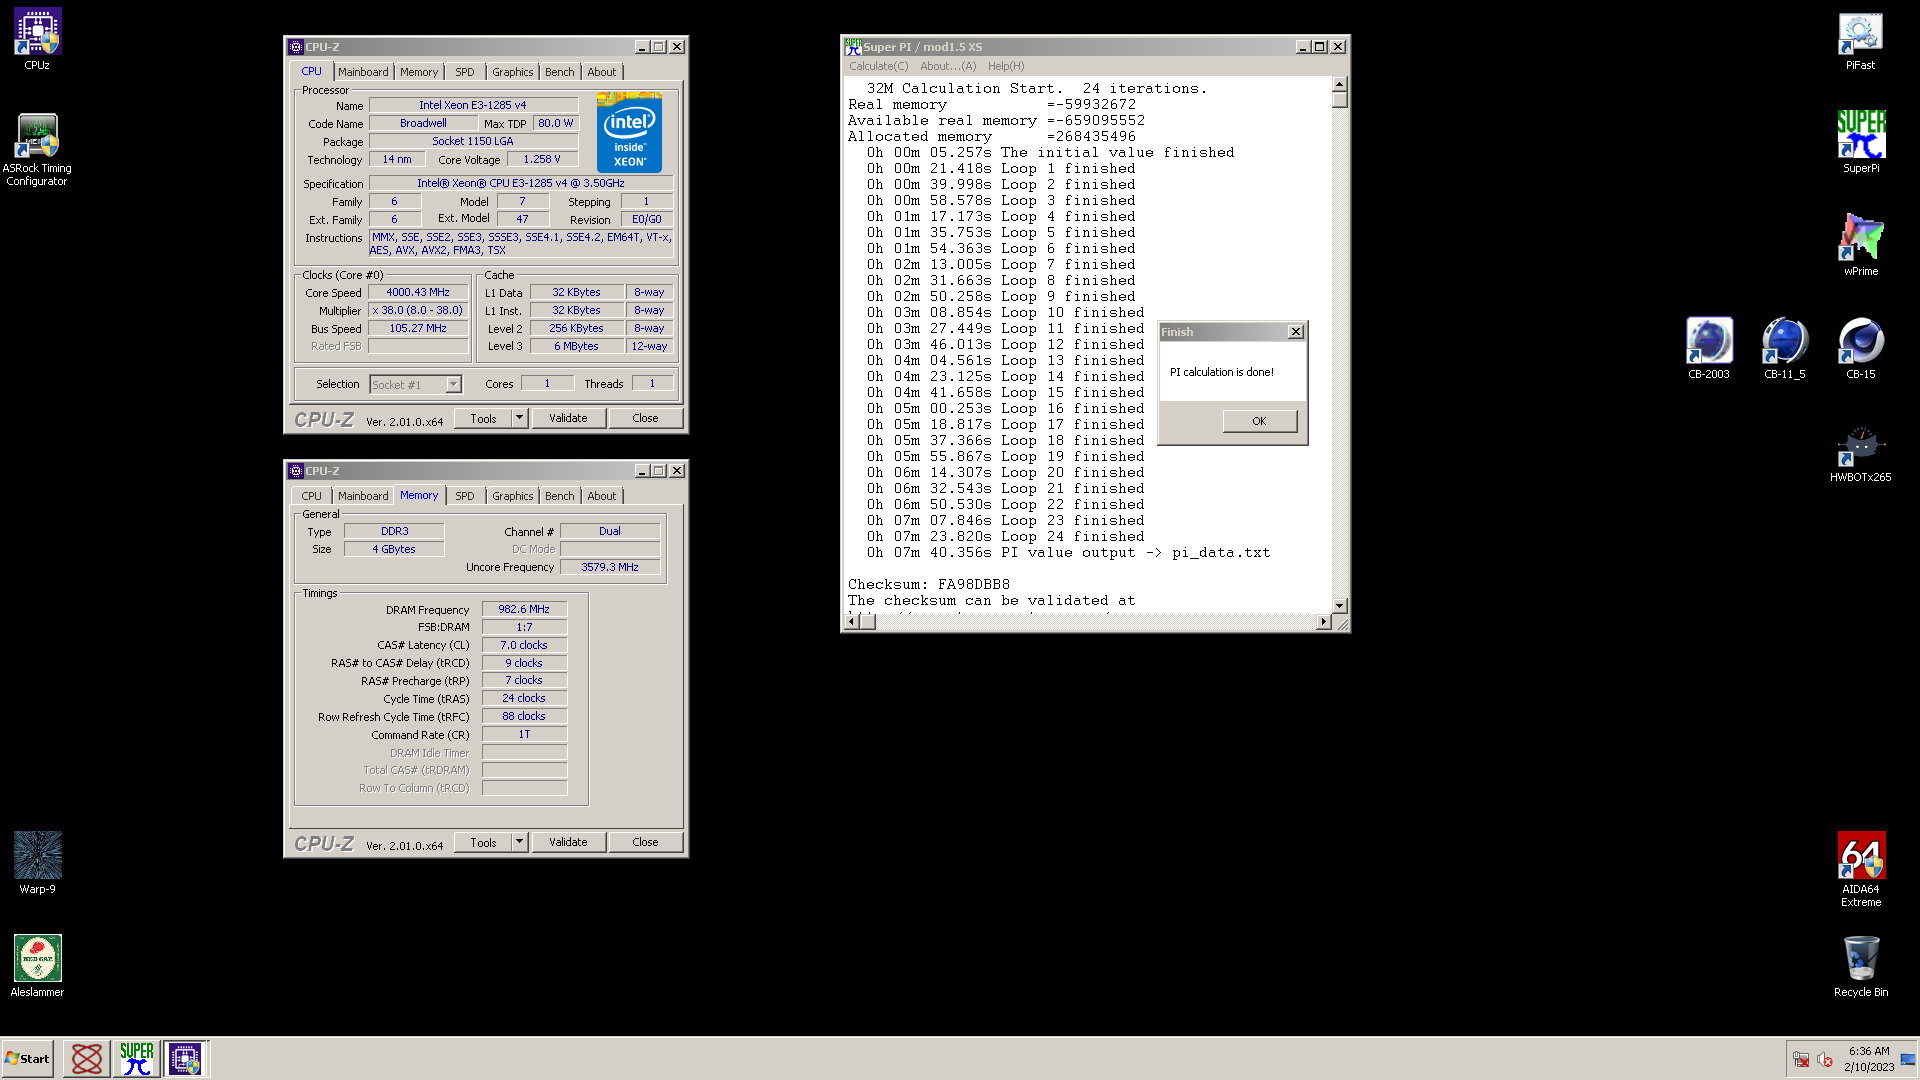Click Super PI horizontal scrollbar left arrow

tap(852, 622)
